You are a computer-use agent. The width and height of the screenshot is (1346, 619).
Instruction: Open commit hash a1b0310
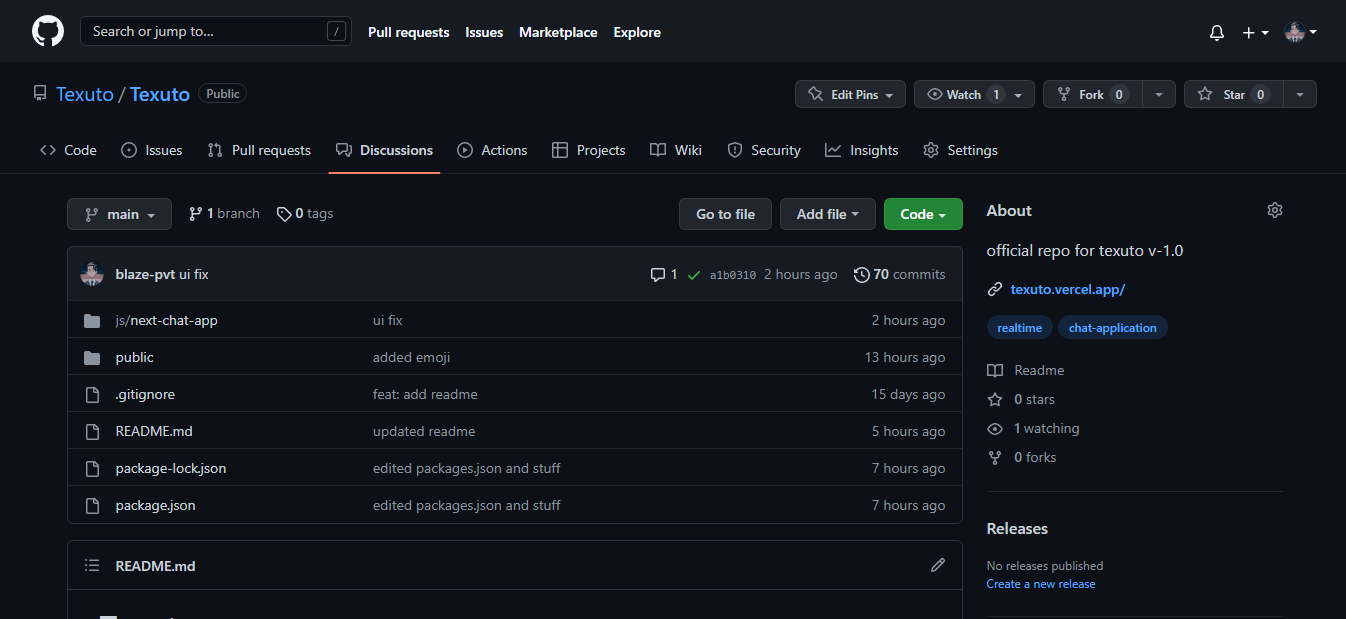click(x=733, y=275)
